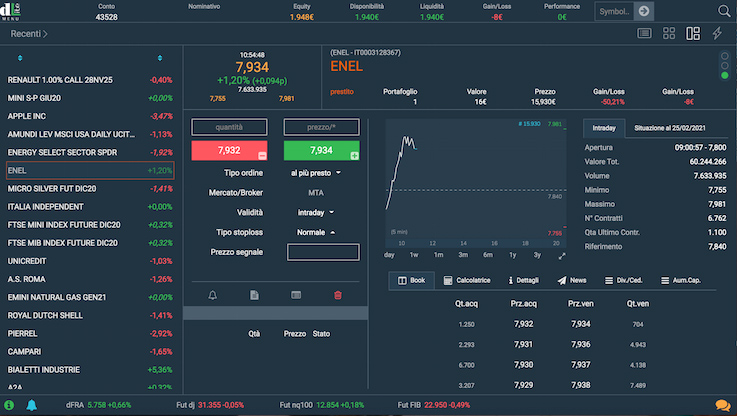Sort watchlist by change arrows
737x416 pixels.
coord(160,58)
